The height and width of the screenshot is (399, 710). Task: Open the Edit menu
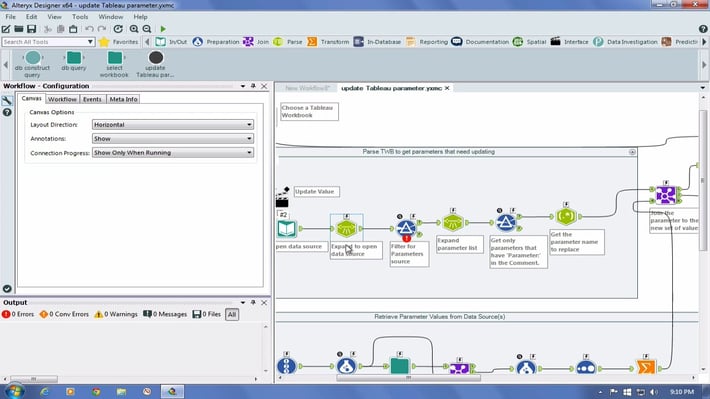[x=31, y=17]
